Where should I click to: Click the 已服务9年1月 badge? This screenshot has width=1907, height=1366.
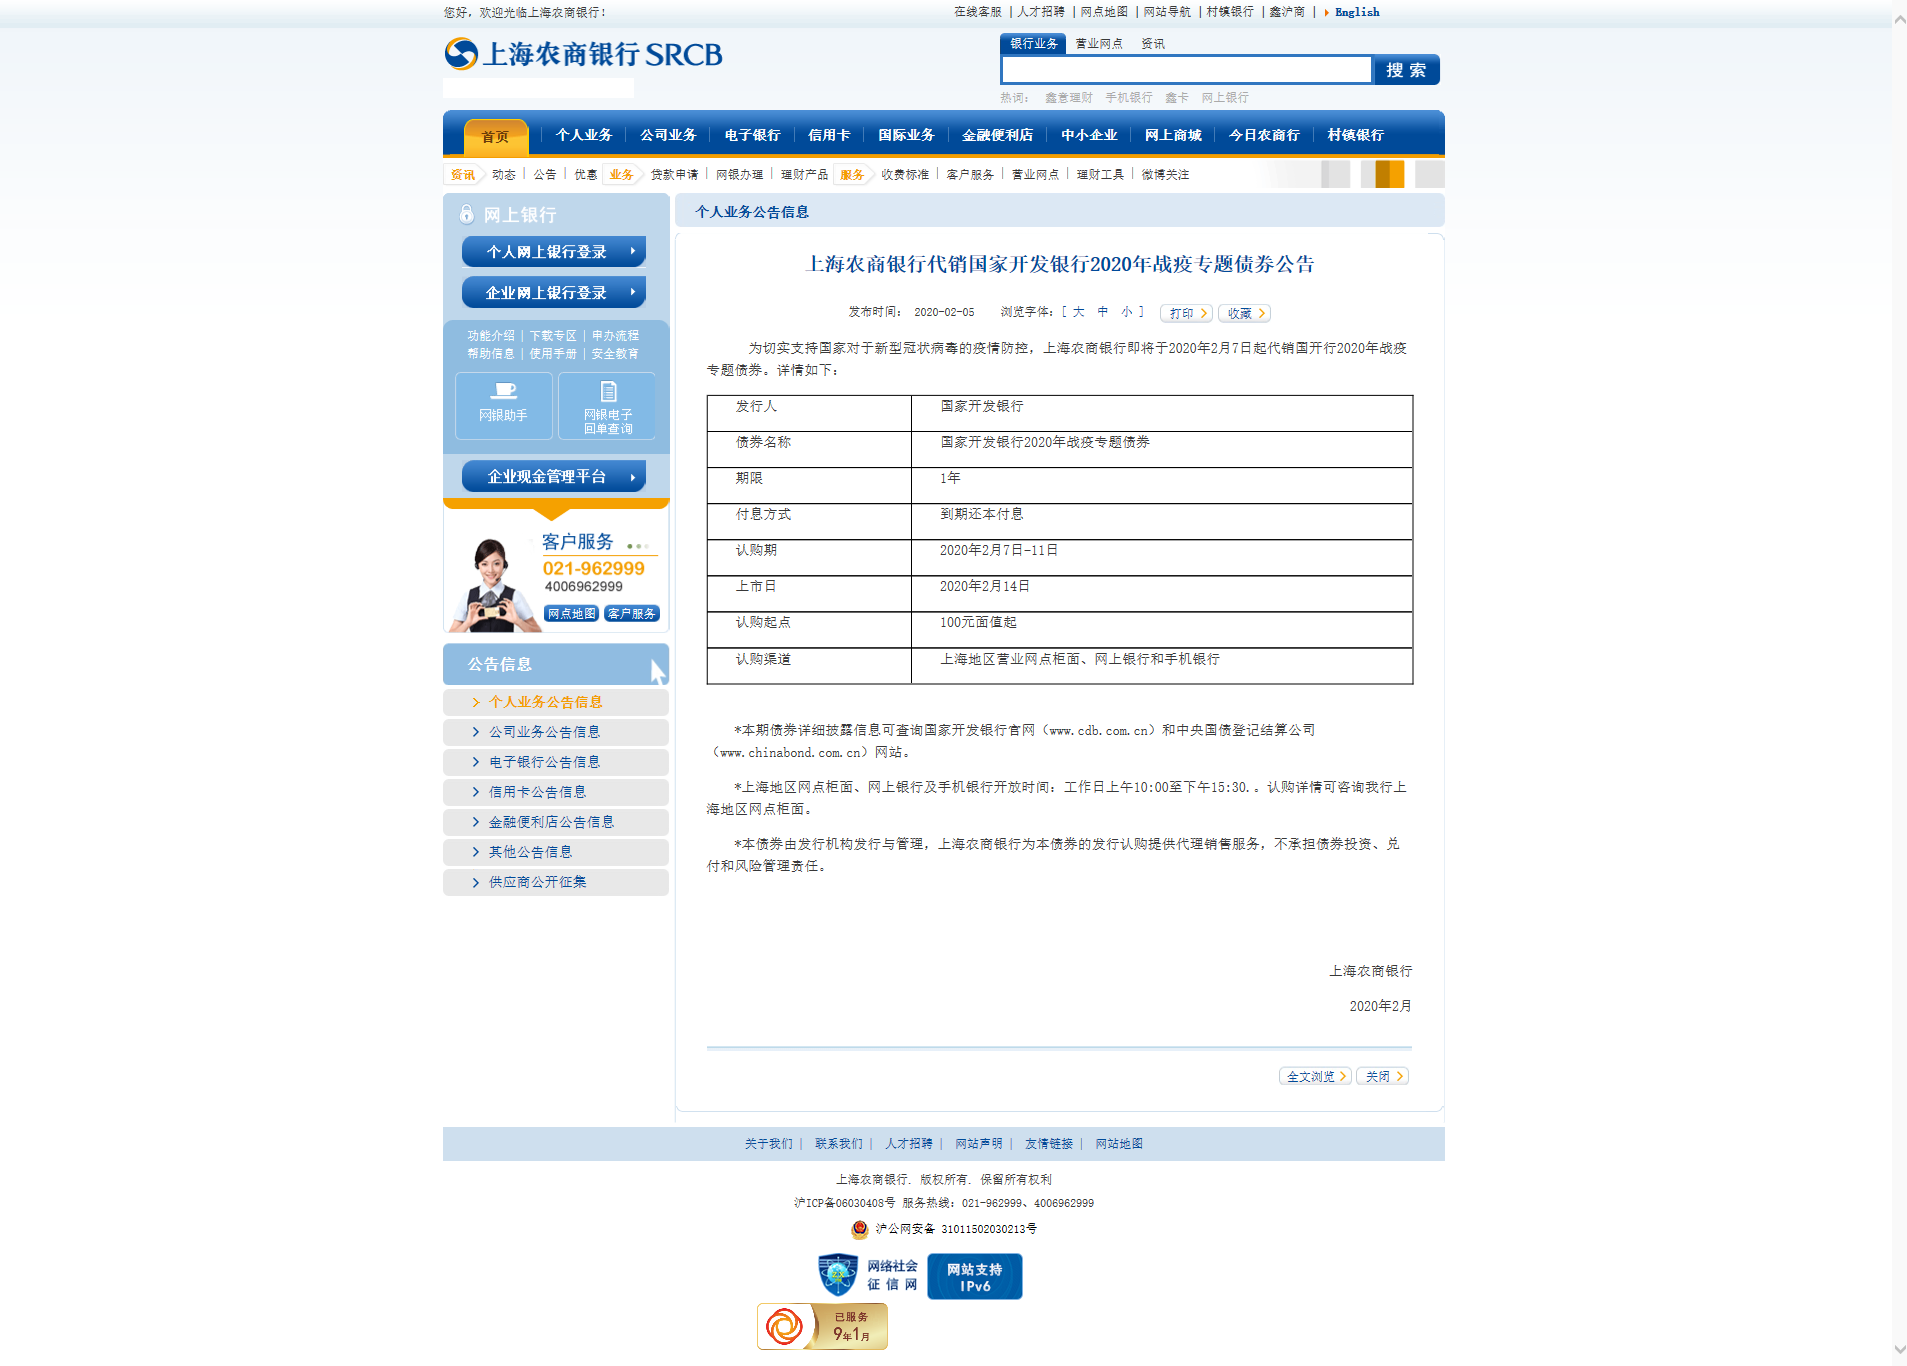click(x=822, y=1326)
